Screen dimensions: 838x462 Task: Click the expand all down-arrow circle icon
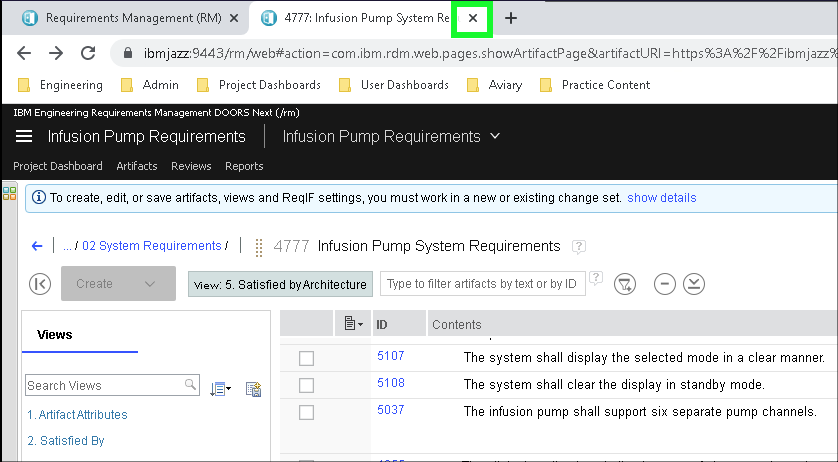click(x=694, y=284)
